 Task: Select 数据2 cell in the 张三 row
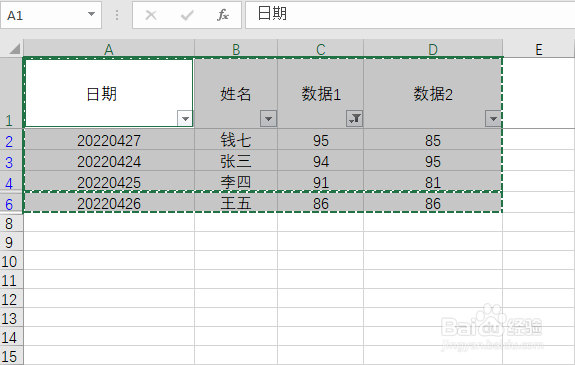[x=433, y=160]
